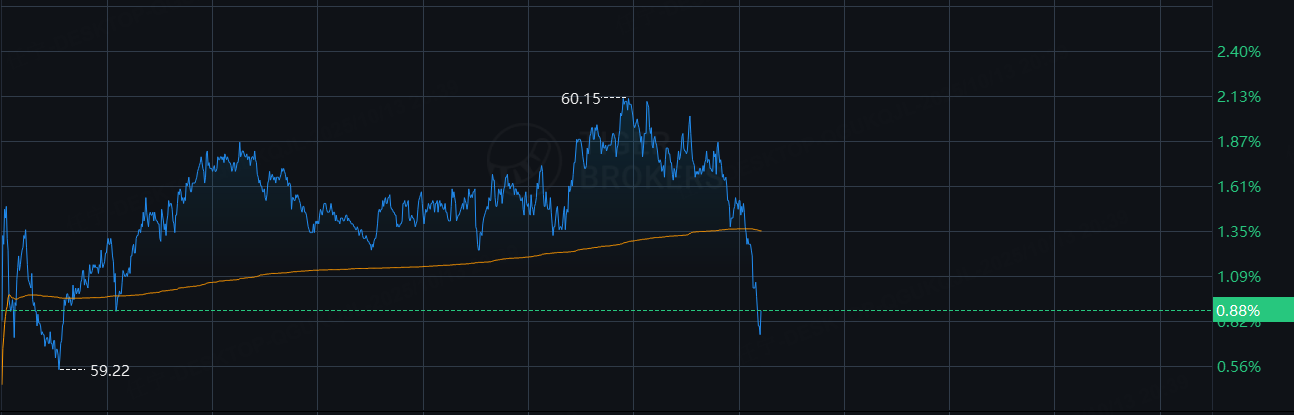Screen dimensions: 1294x415
Task: Click the latest endpoint of the blue price line
Action: [x=760, y=333]
